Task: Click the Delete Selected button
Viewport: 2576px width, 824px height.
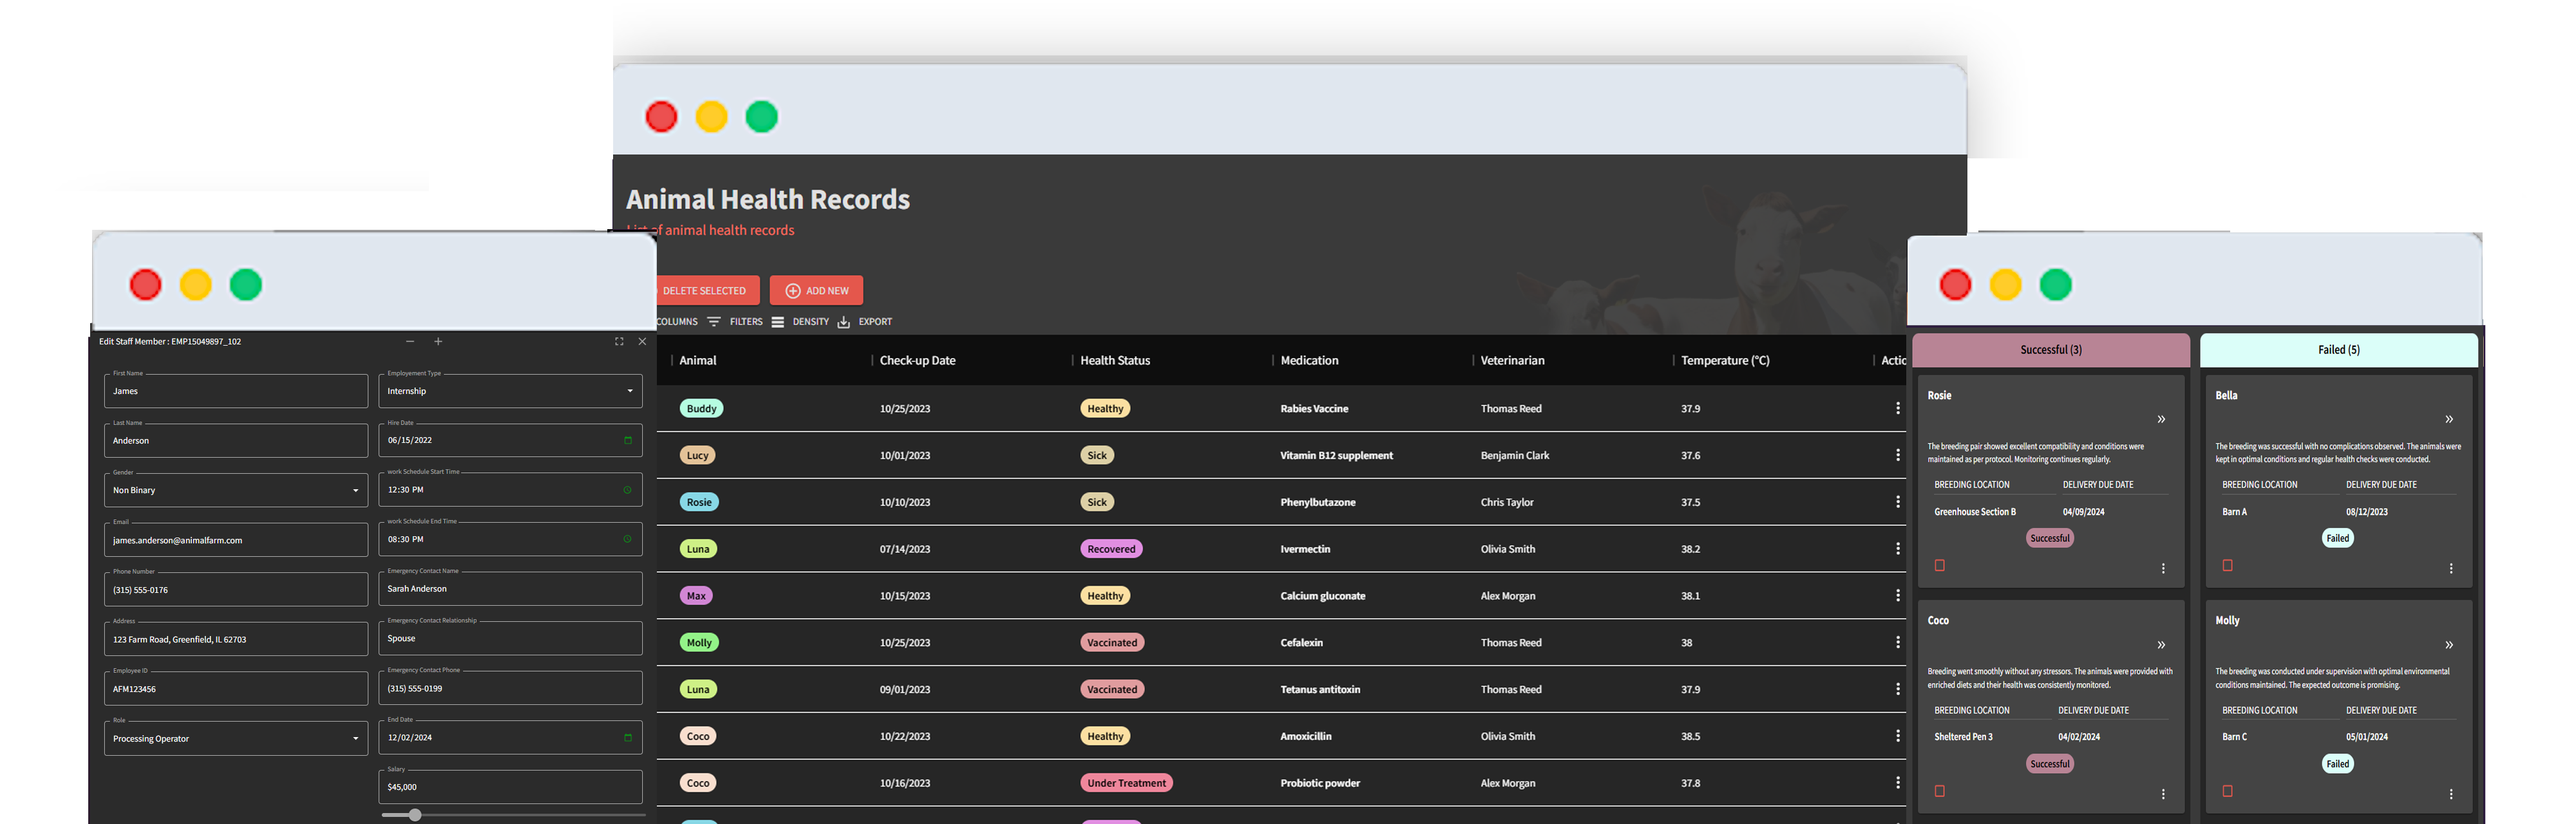Action: [706, 290]
